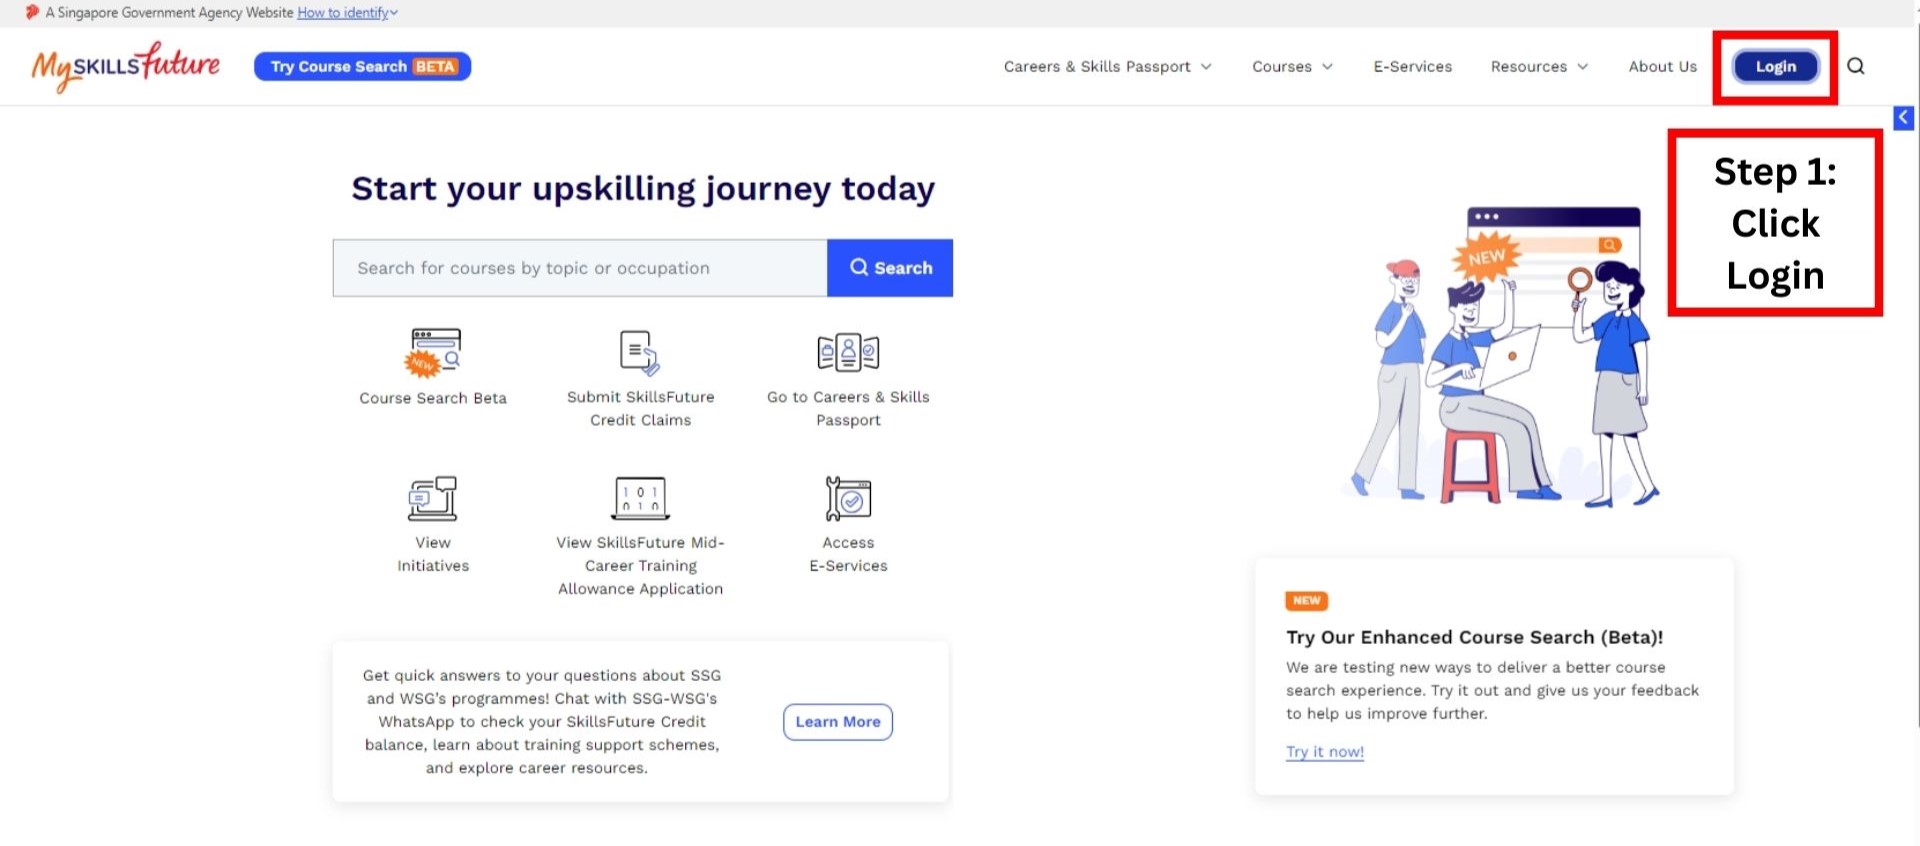Follow the Try it now! link
This screenshot has width=1920, height=846.
1324,752
